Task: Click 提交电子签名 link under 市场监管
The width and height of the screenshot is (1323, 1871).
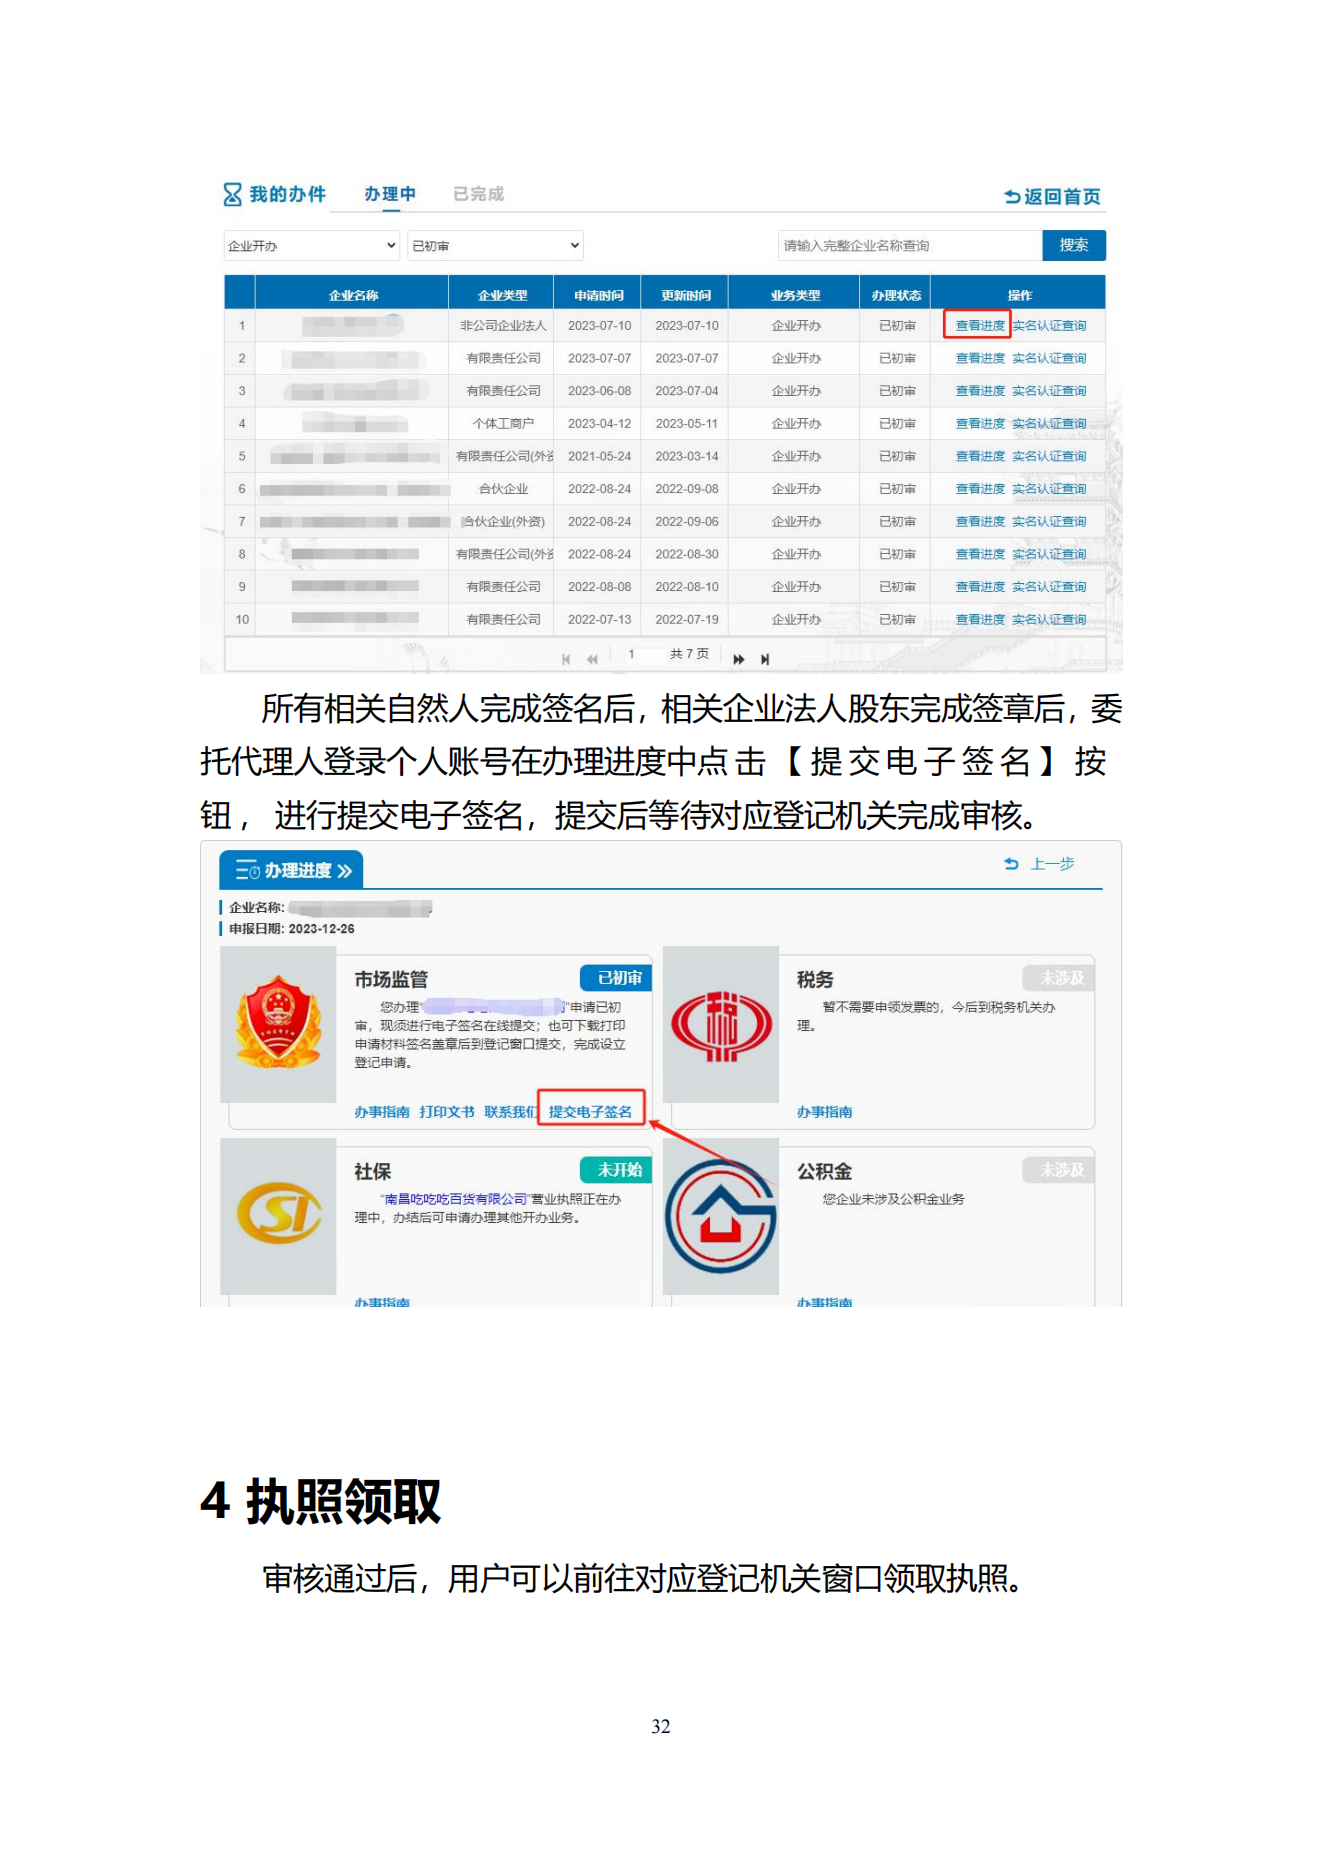Action: [590, 1111]
